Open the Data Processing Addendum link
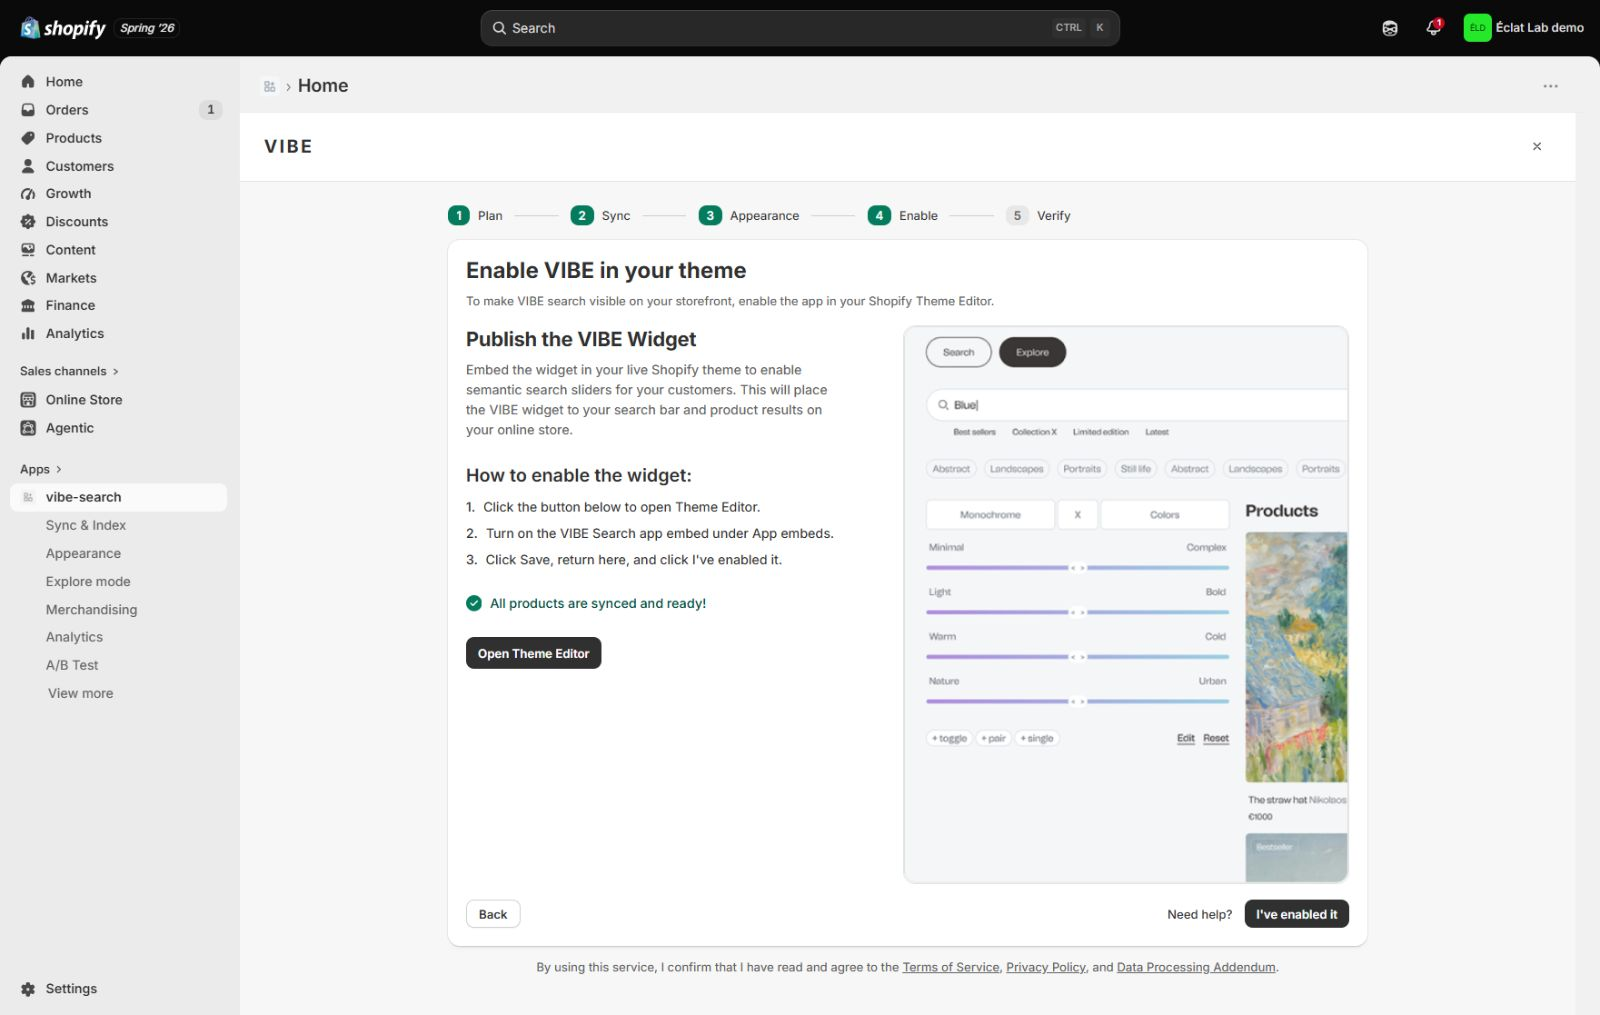This screenshot has height=1015, width=1600. 1196,967
